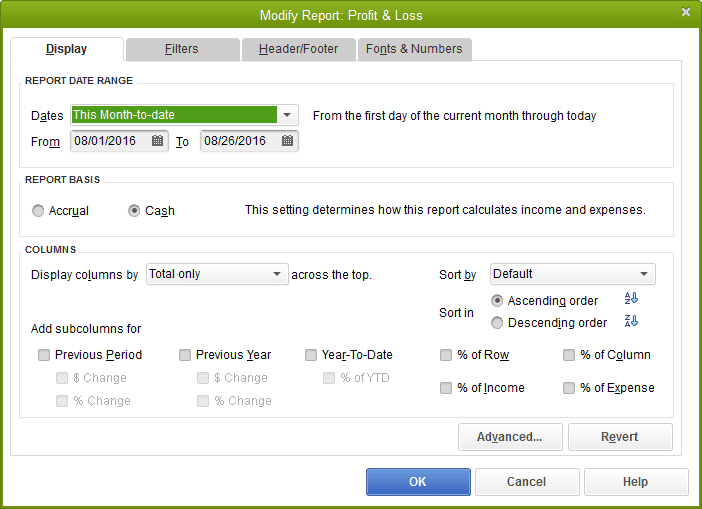
Task: Go to the Fonts & Numbers tab
Action: coord(414,49)
